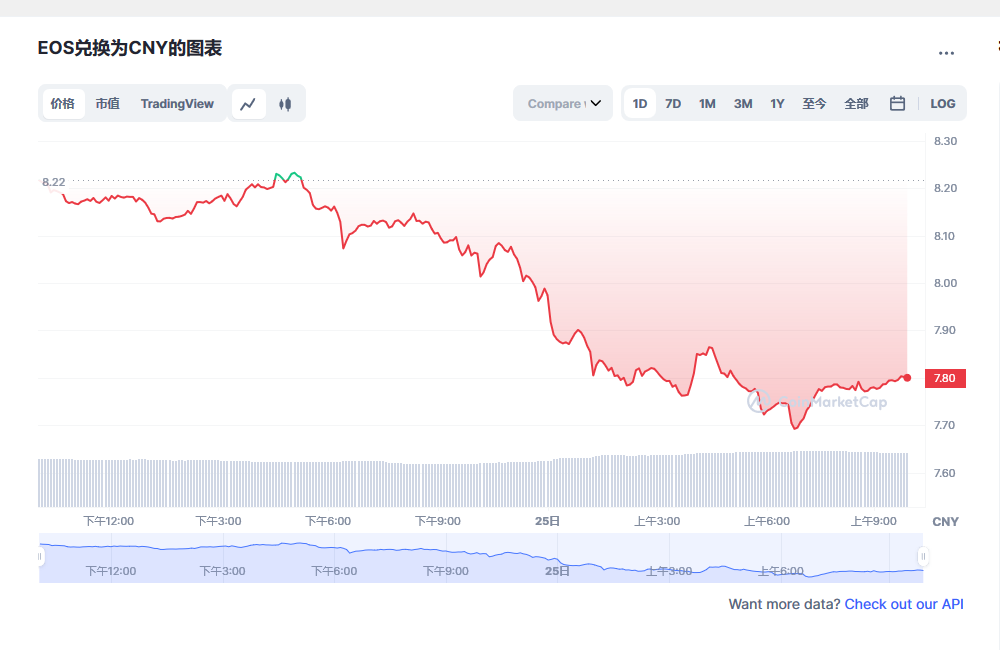This screenshot has width=1000, height=650.
Task: Select the 至今 time range
Action: [814, 103]
